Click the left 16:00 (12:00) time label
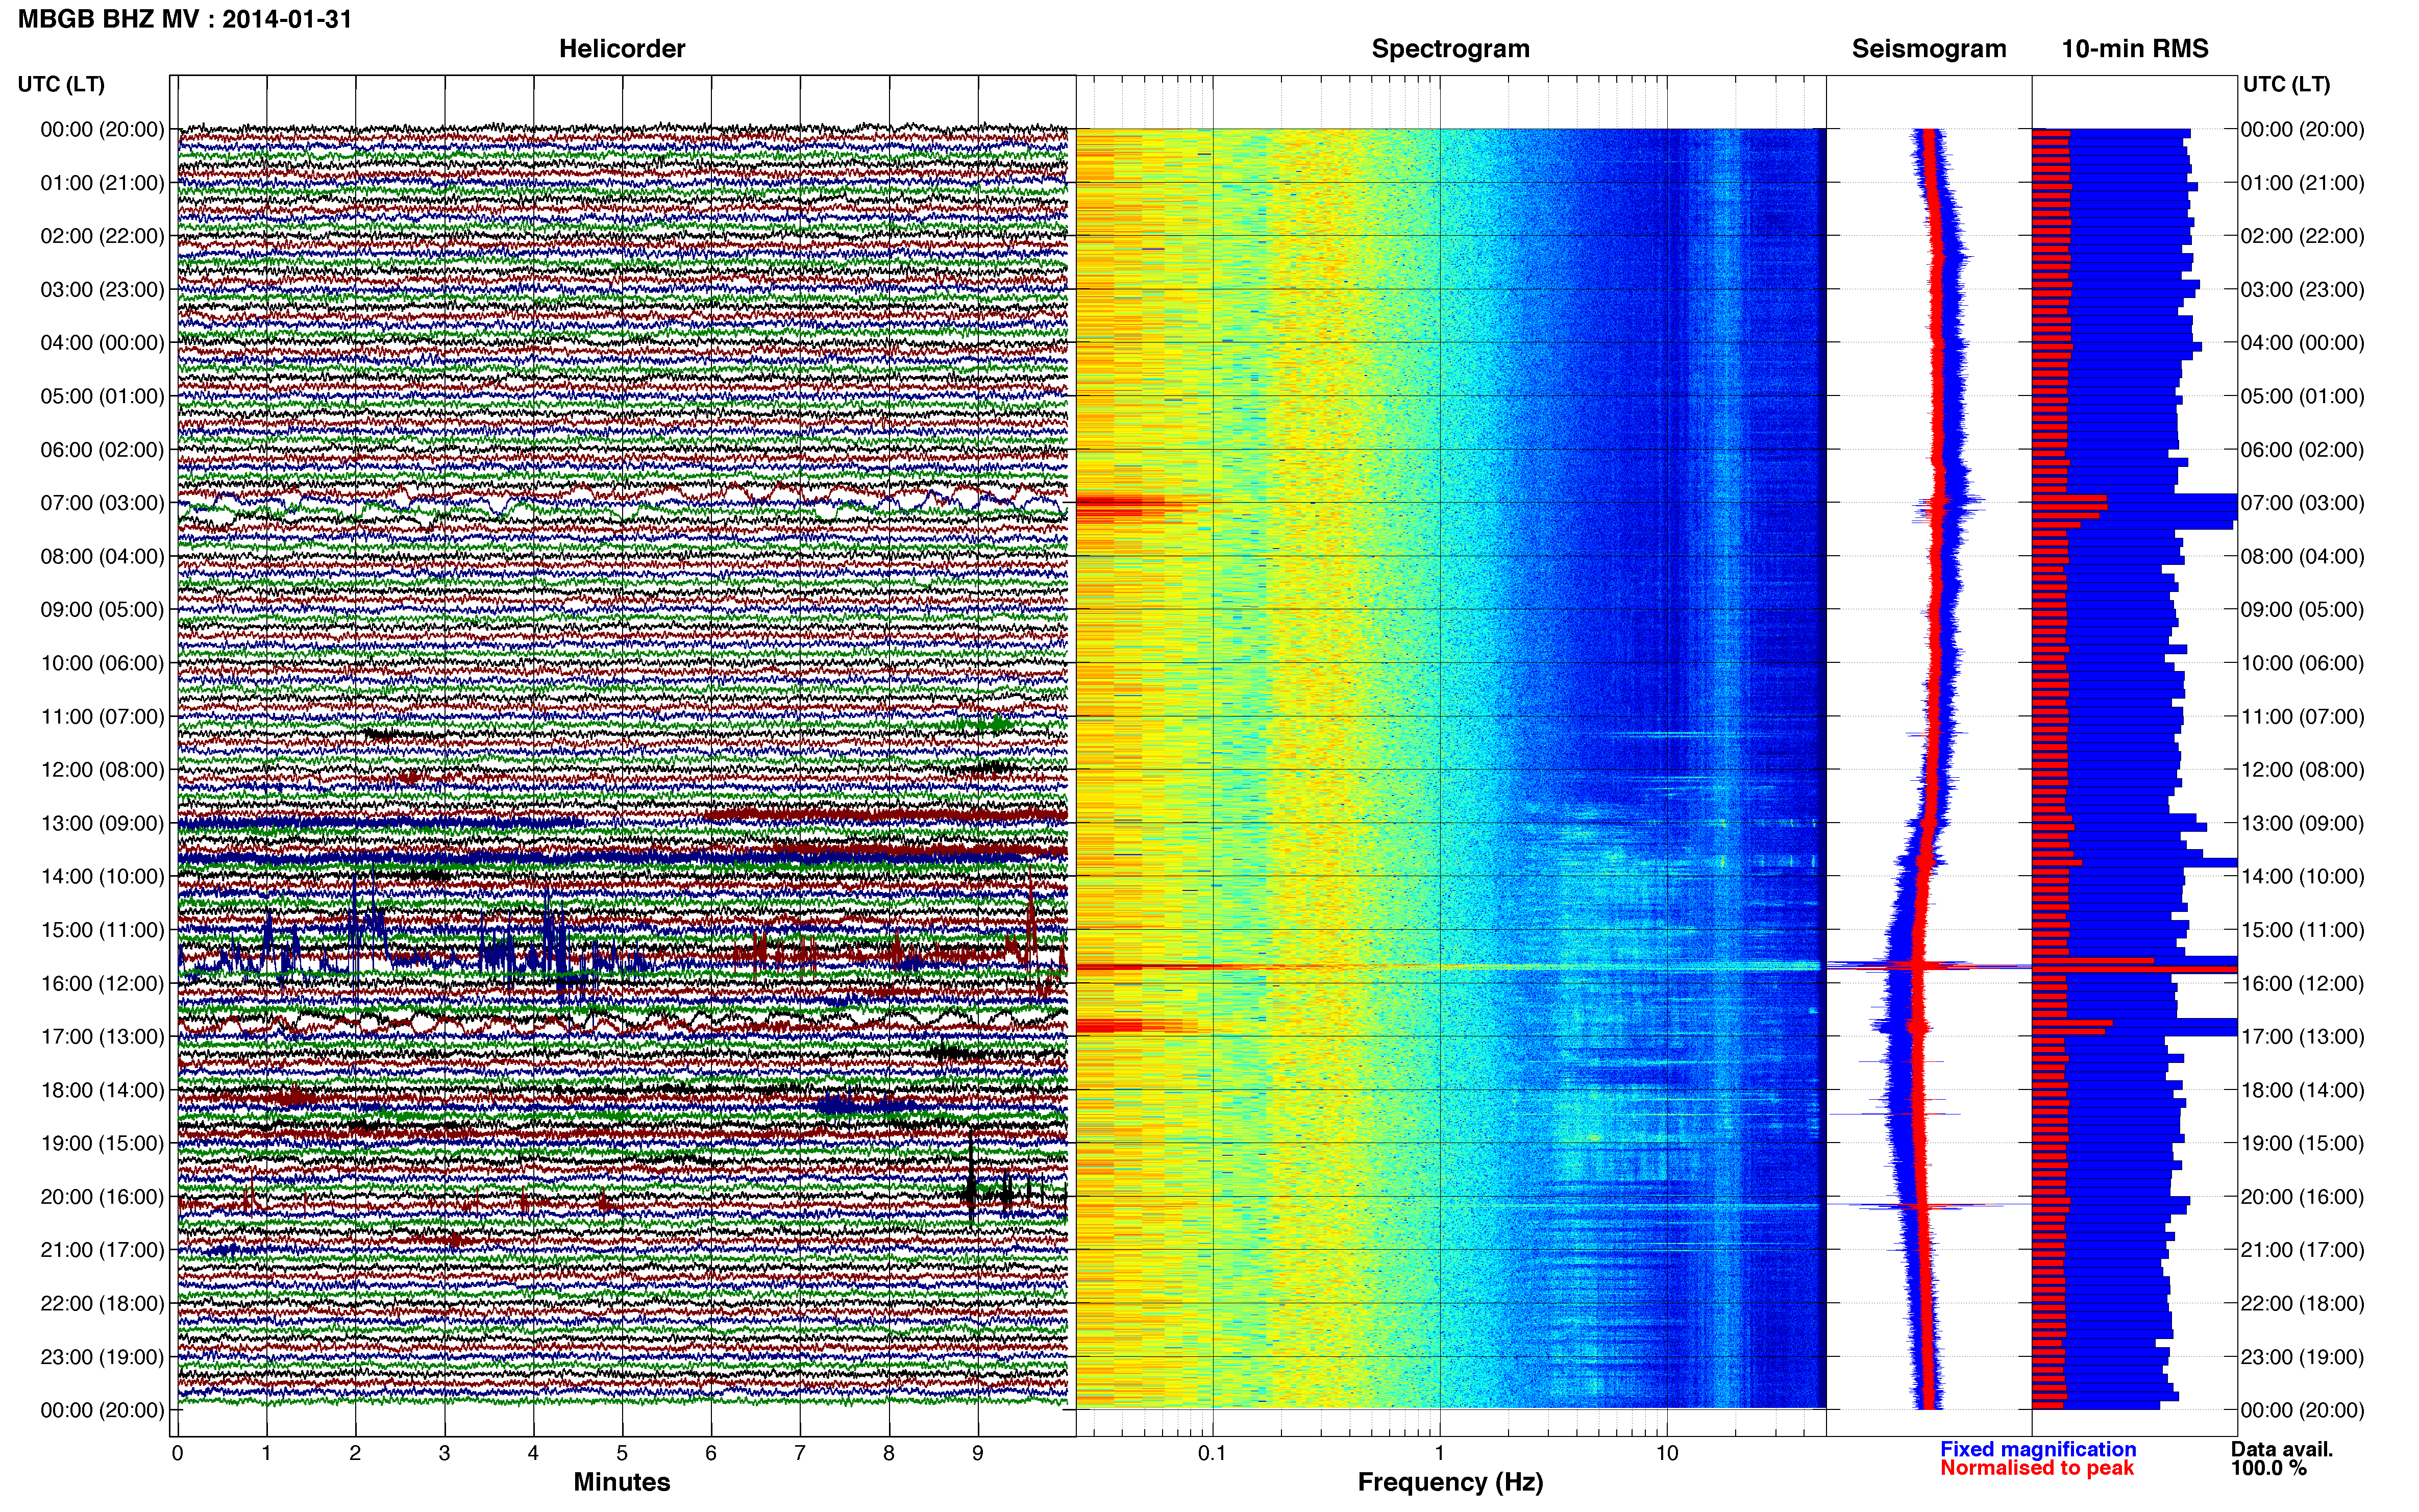The height and width of the screenshot is (1512, 2419). (102, 983)
